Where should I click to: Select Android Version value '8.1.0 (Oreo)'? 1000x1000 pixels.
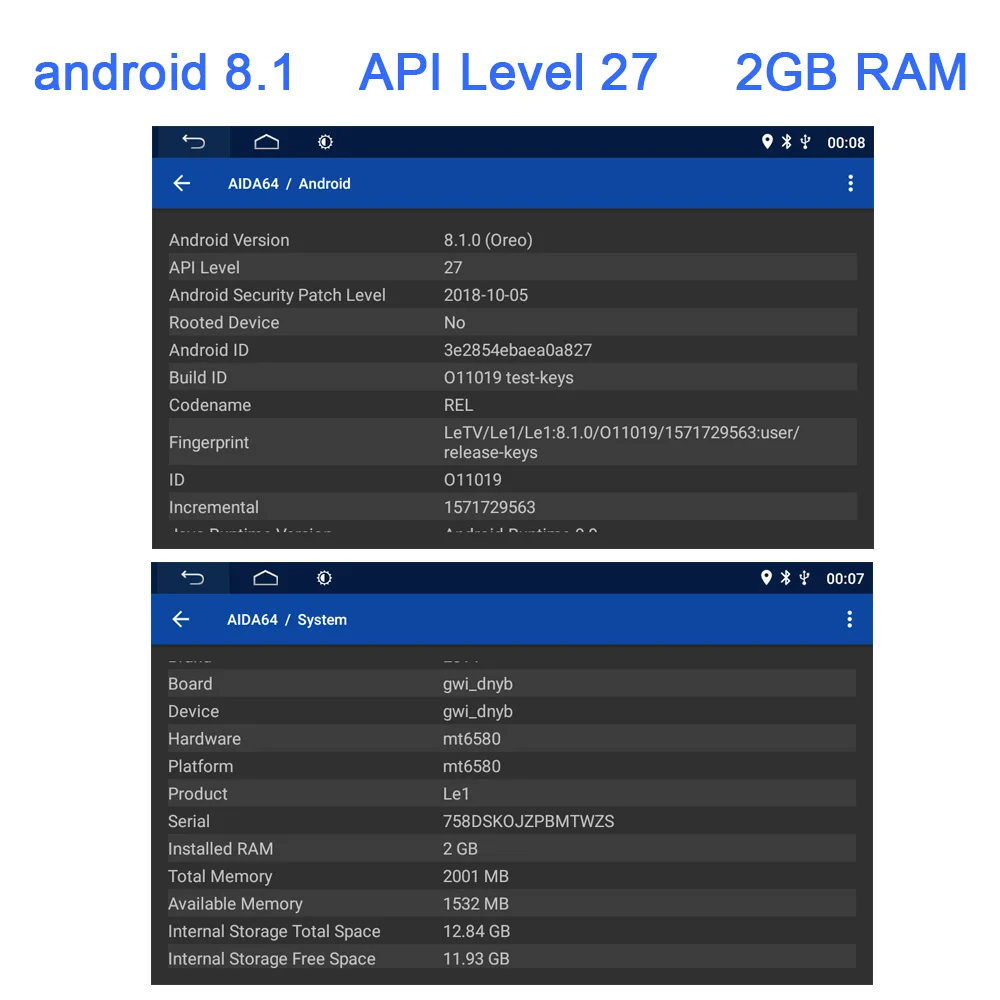488,240
